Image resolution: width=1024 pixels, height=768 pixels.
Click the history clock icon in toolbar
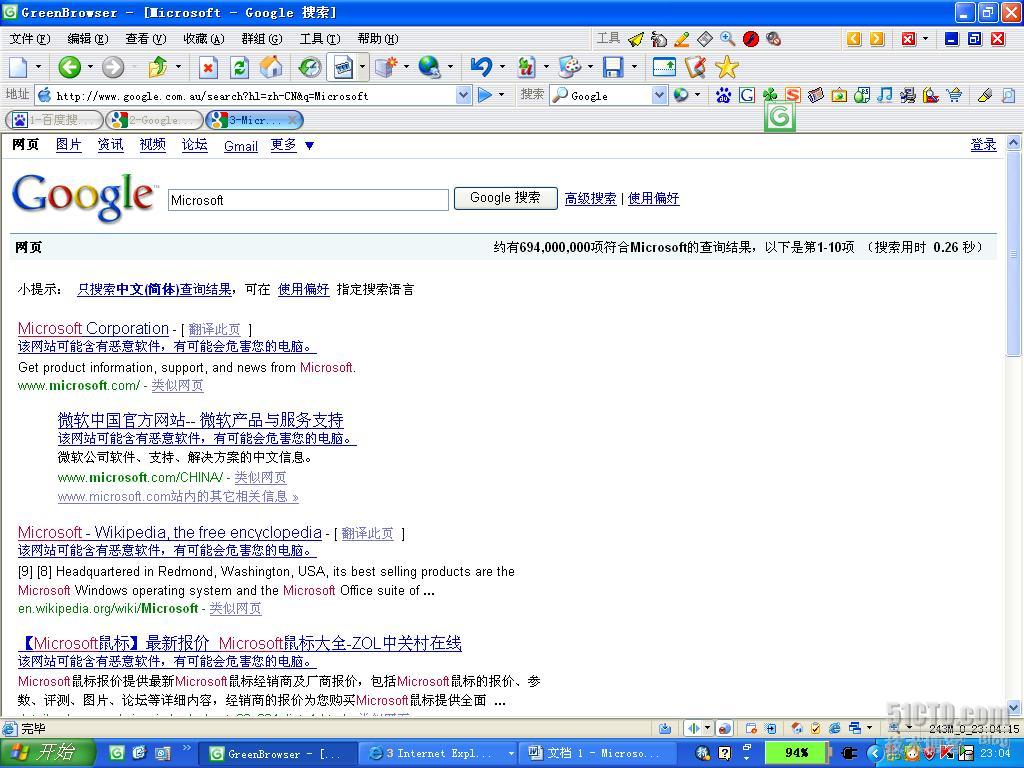pos(310,67)
